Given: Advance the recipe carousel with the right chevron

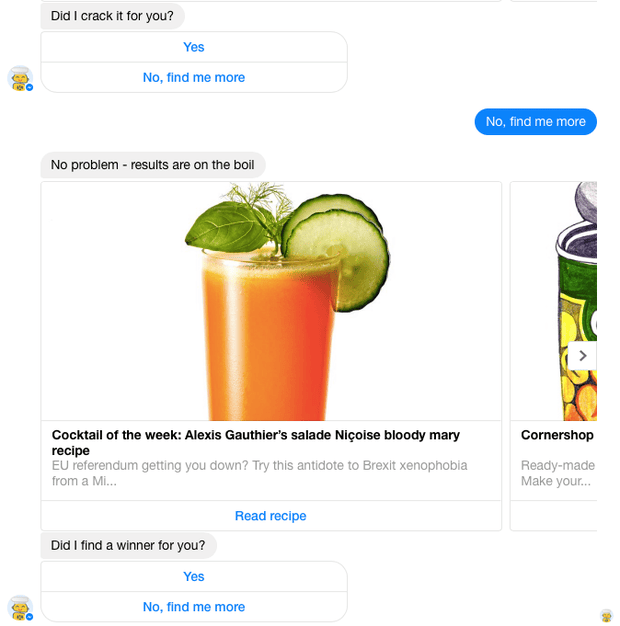Looking at the screenshot, I should click(582, 355).
